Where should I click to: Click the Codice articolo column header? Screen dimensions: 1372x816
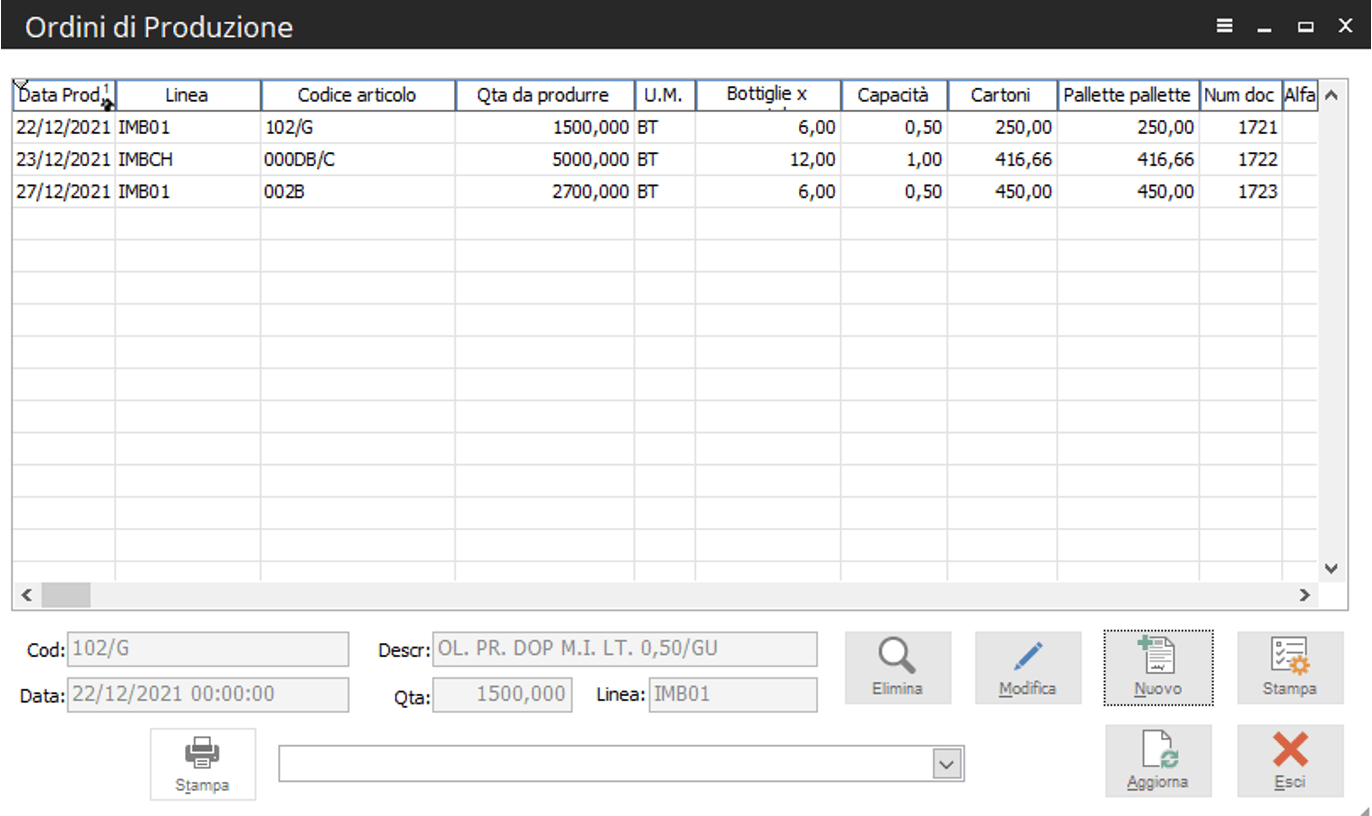[357, 95]
